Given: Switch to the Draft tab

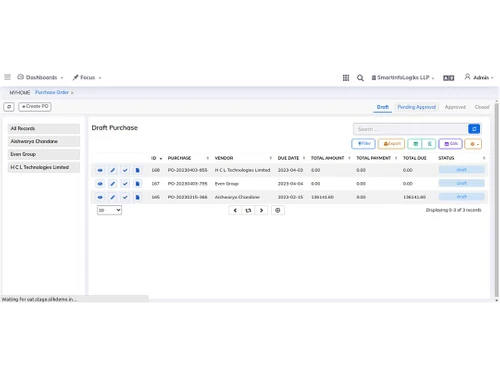Looking at the screenshot, I should pyautogui.click(x=382, y=107).
